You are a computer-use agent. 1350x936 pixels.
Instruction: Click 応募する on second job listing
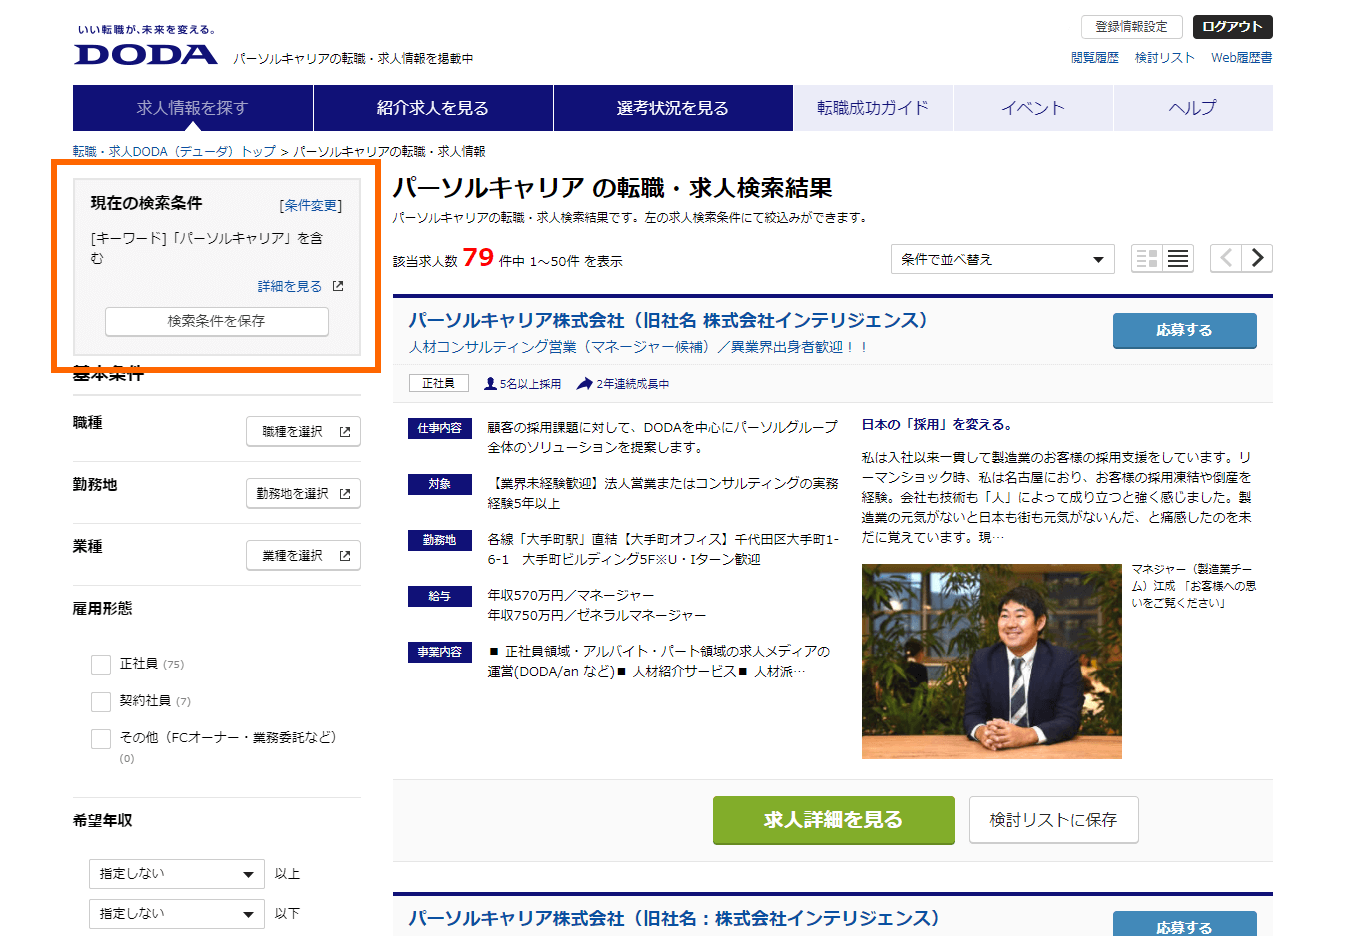click(1184, 924)
